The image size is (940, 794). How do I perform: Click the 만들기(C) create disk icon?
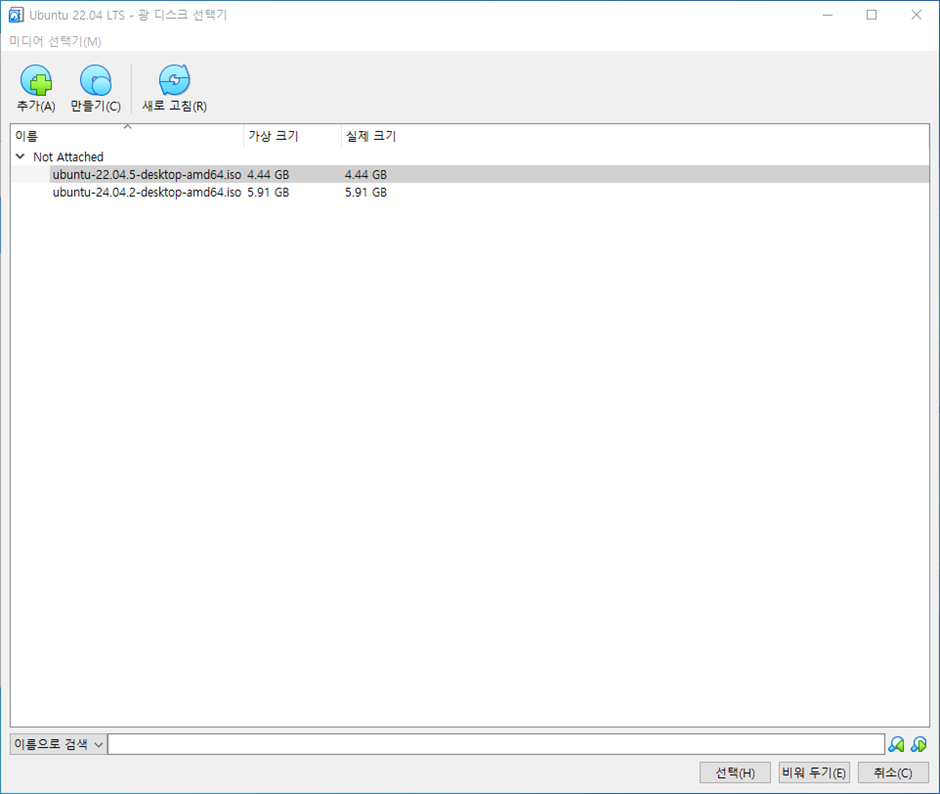click(95, 80)
